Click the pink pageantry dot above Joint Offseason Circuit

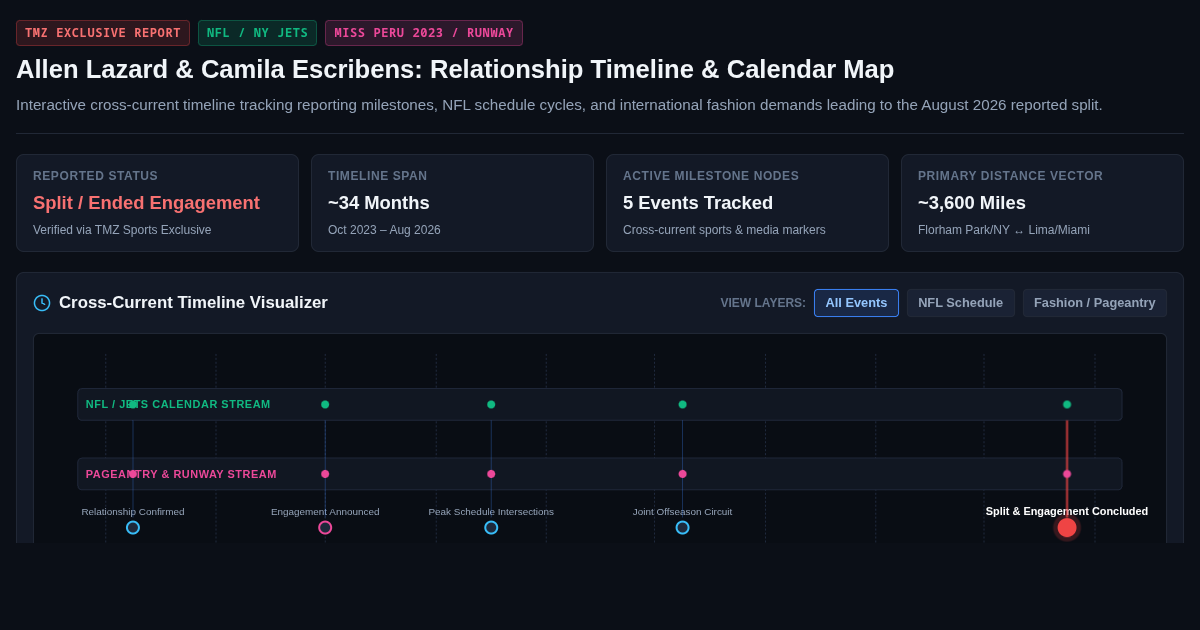click(x=682, y=474)
